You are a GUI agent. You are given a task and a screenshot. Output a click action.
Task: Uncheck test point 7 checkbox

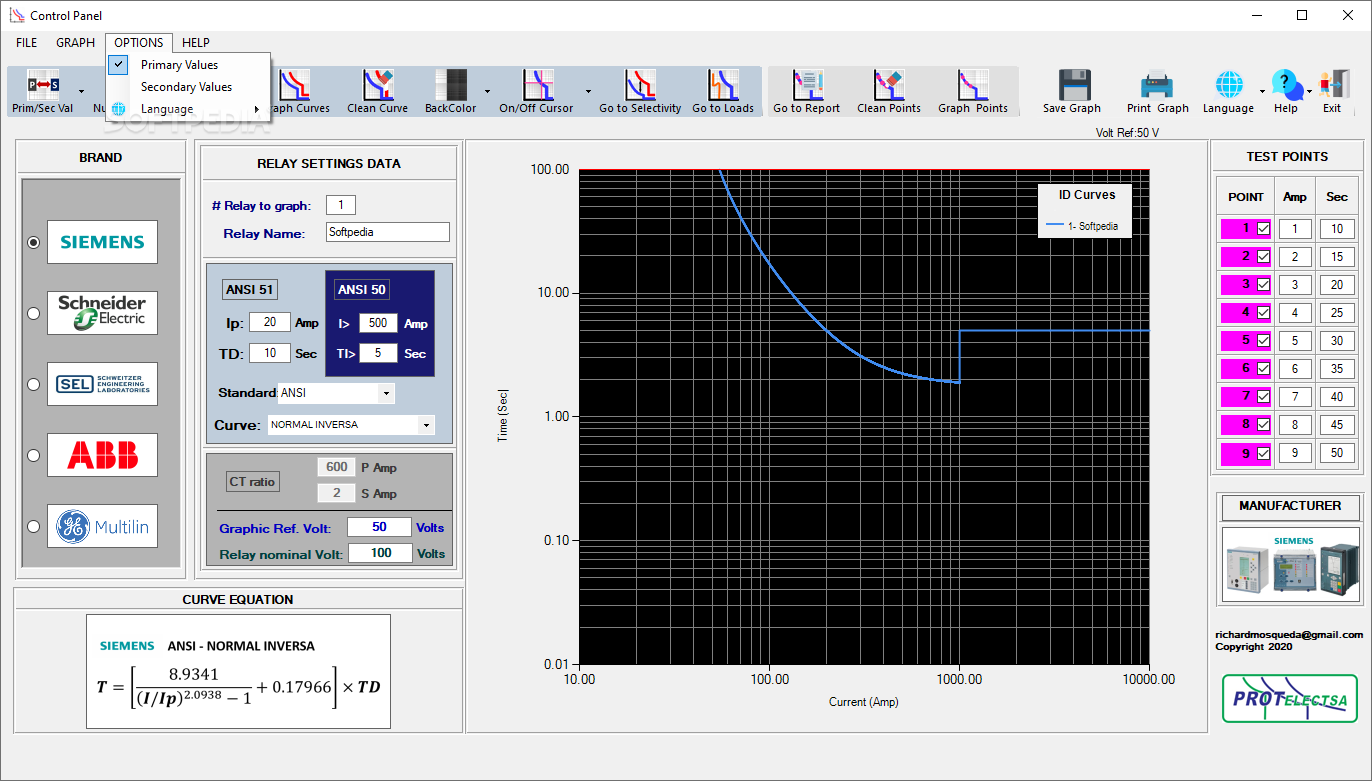tap(1264, 396)
